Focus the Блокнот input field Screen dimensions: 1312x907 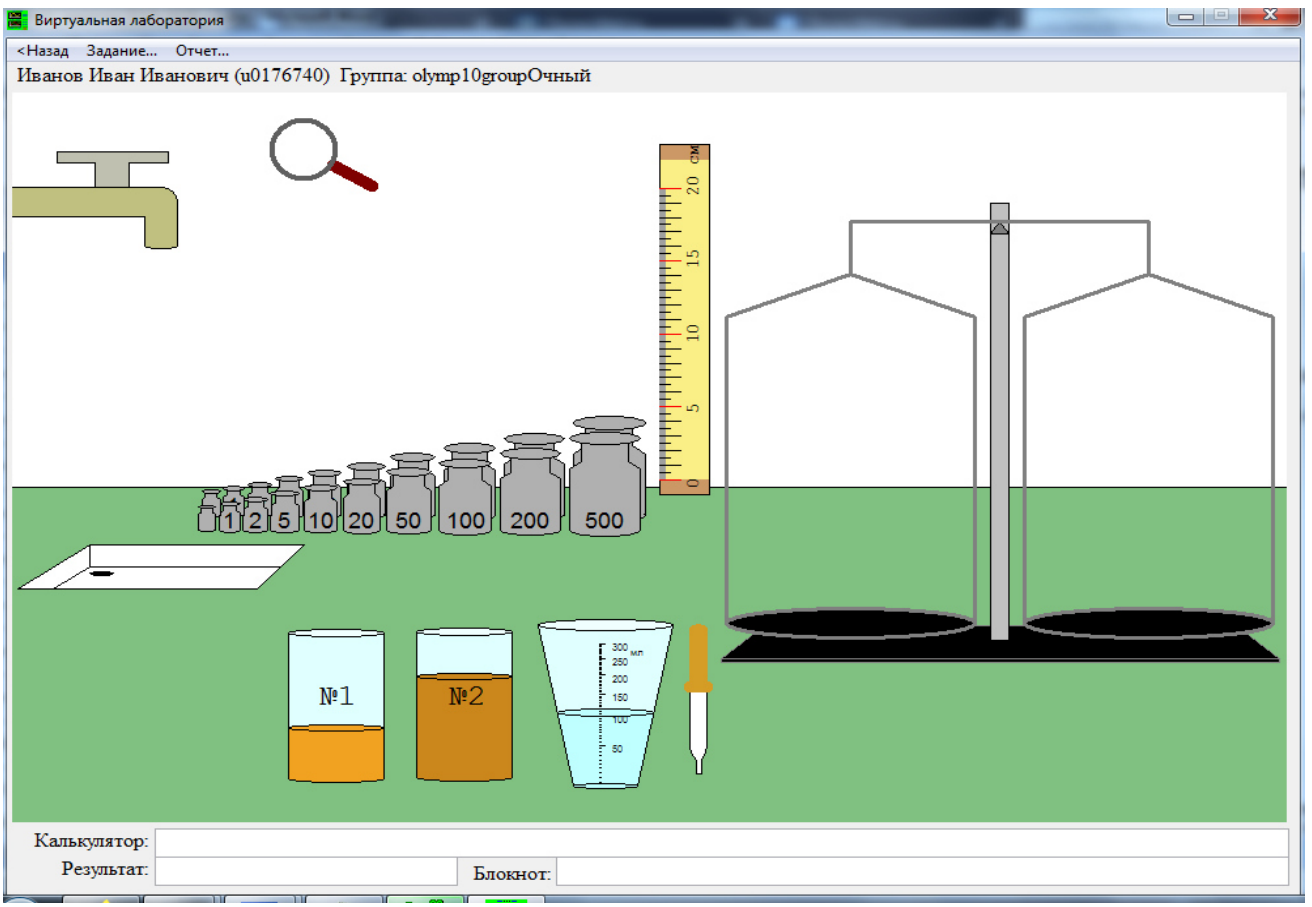pyautogui.click(x=922, y=871)
